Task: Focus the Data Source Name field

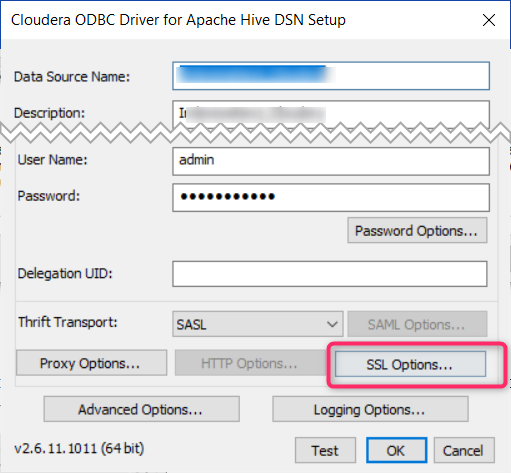Action: coord(331,76)
